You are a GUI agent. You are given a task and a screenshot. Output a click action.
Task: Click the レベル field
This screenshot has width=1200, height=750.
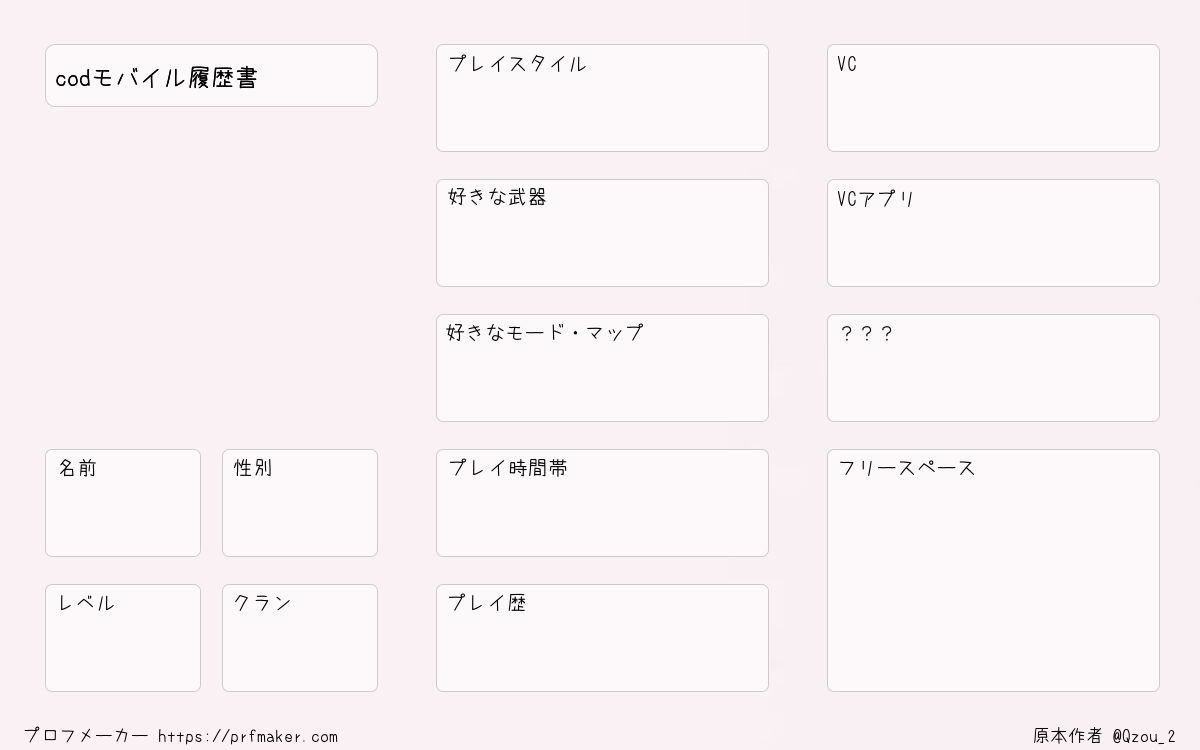(x=123, y=638)
